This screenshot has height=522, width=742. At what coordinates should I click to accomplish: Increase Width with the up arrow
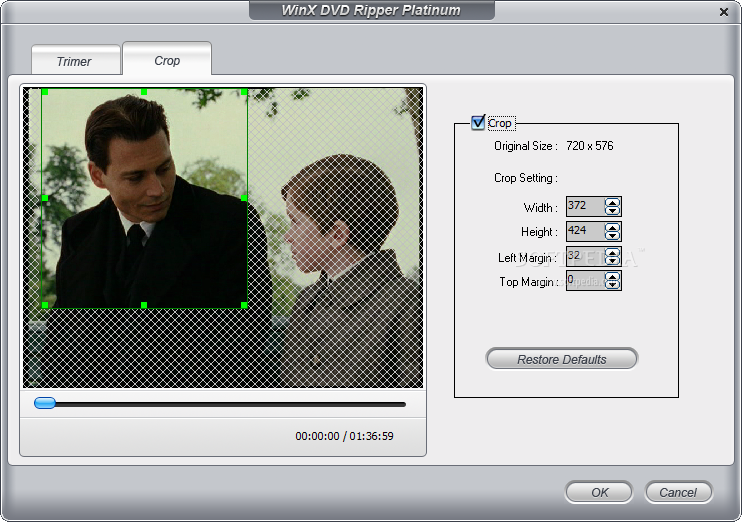pyautogui.click(x=612, y=203)
